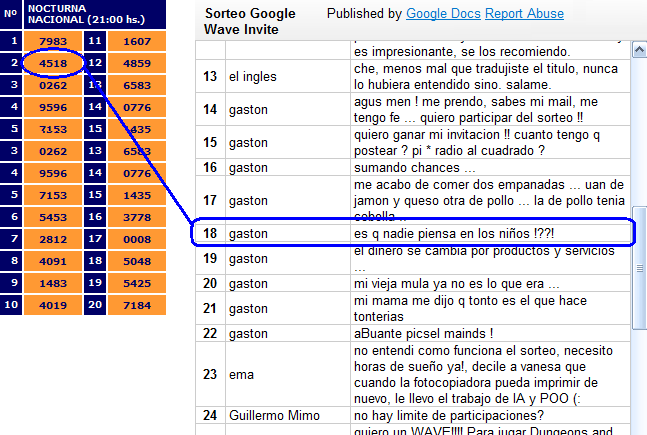
Task: Click lottery number 7983
Action: 53,41
